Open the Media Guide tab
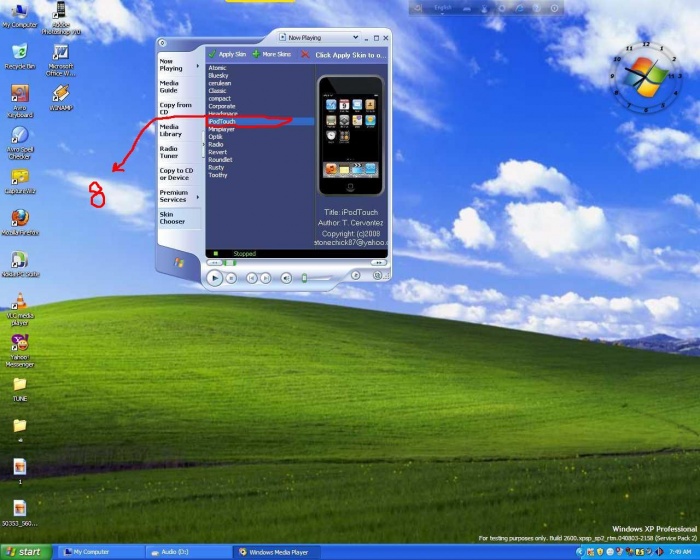 pyautogui.click(x=169, y=87)
